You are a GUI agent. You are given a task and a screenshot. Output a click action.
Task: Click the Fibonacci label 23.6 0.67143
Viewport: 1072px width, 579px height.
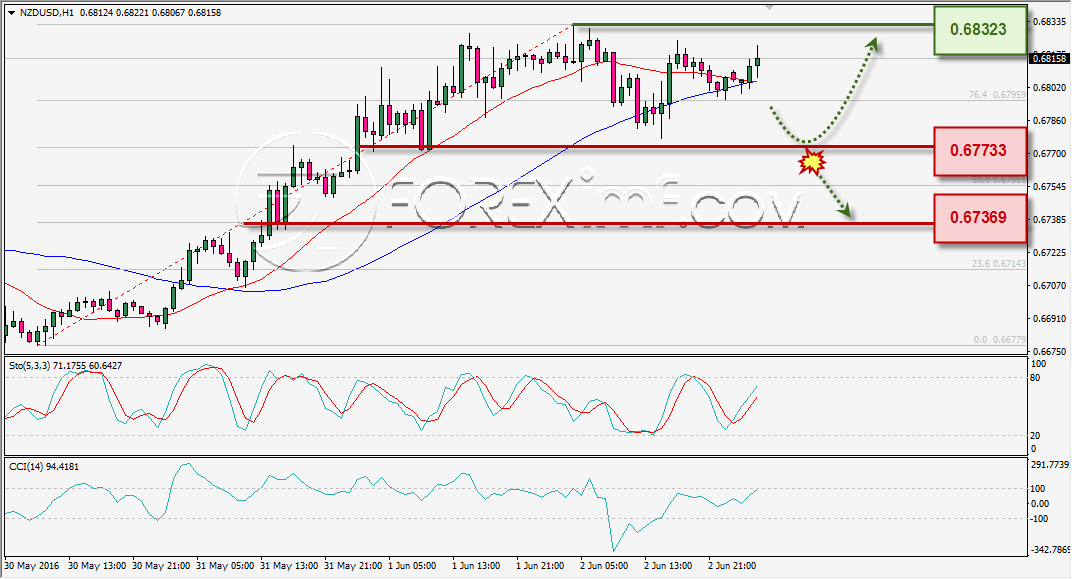(998, 264)
